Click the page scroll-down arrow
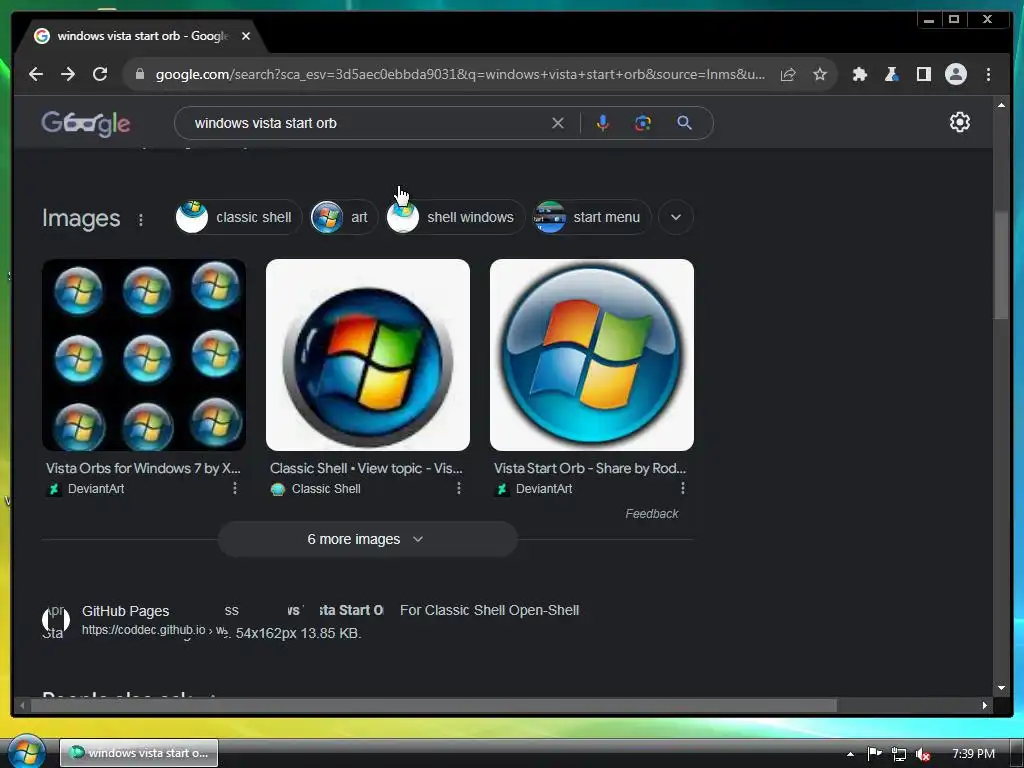This screenshot has height=768, width=1024. tap(1001, 688)
